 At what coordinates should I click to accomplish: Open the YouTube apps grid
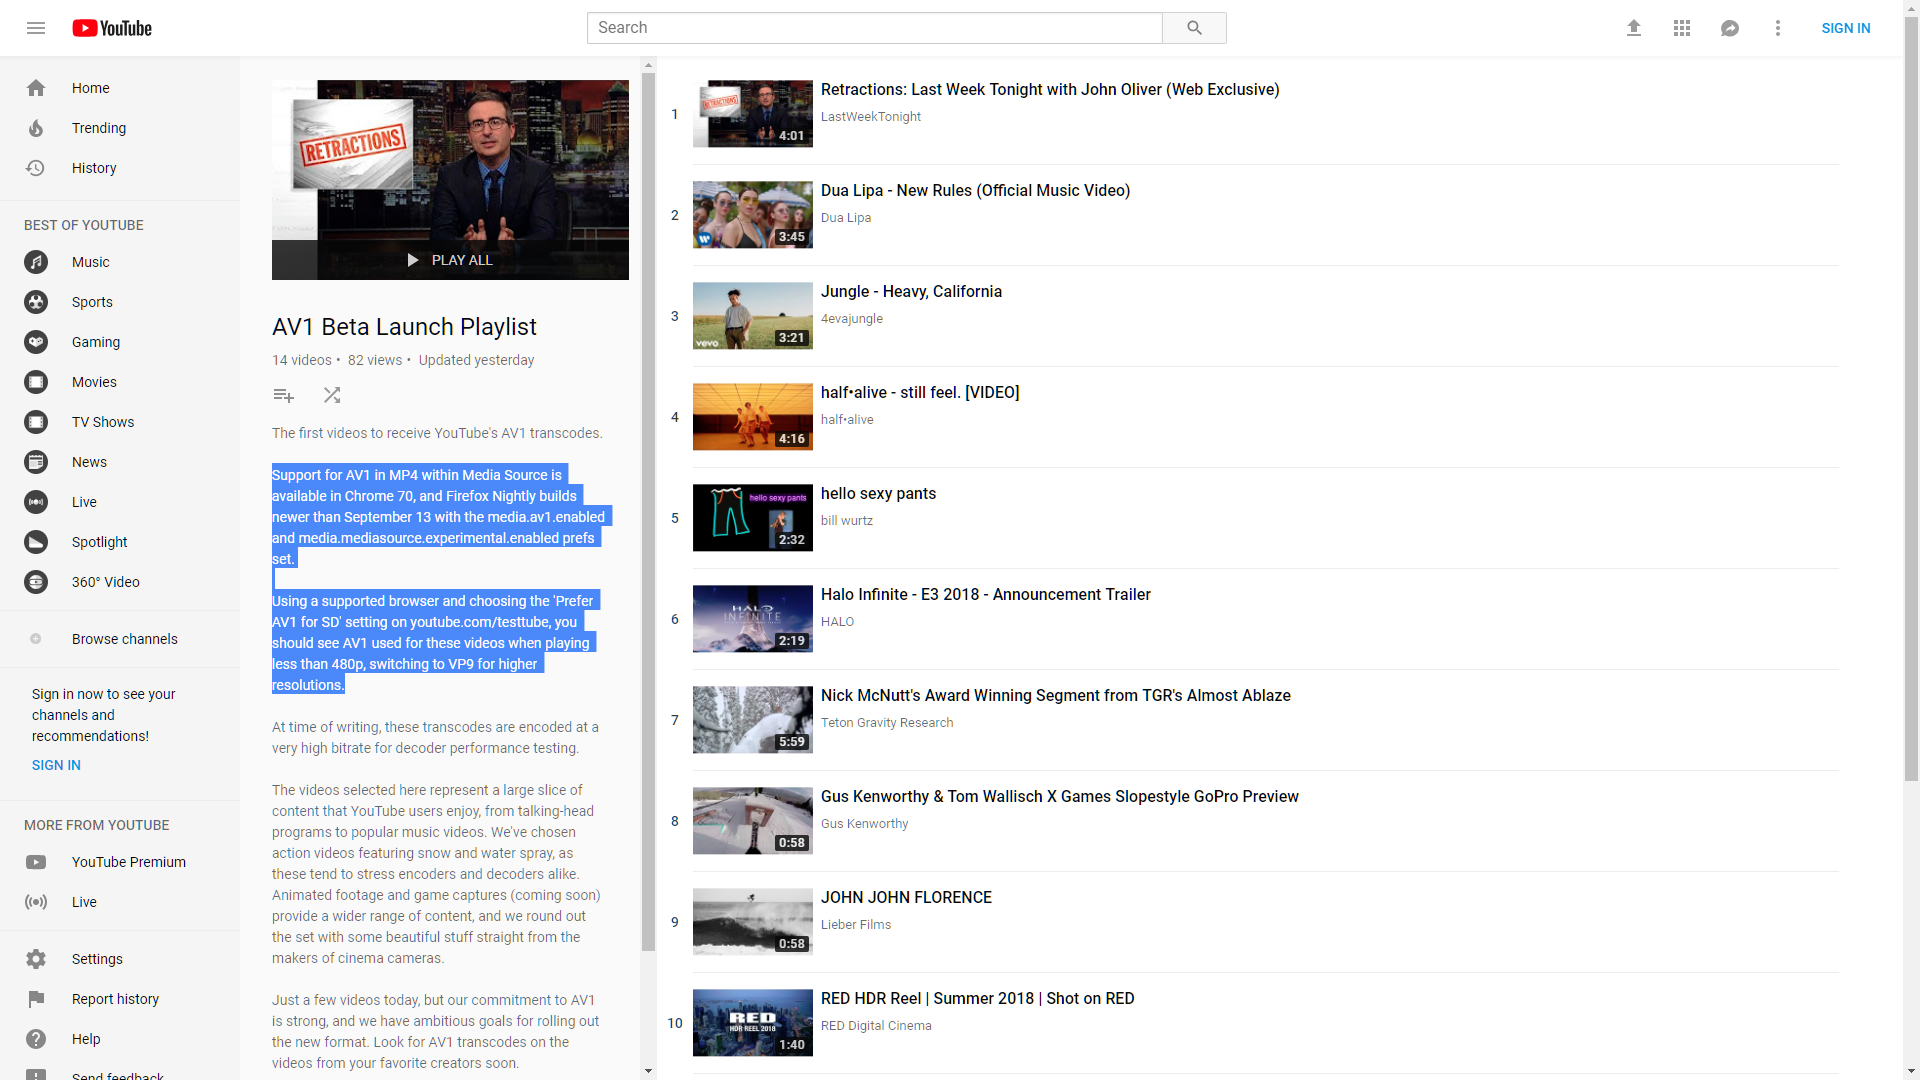[x=1682, y=28]
